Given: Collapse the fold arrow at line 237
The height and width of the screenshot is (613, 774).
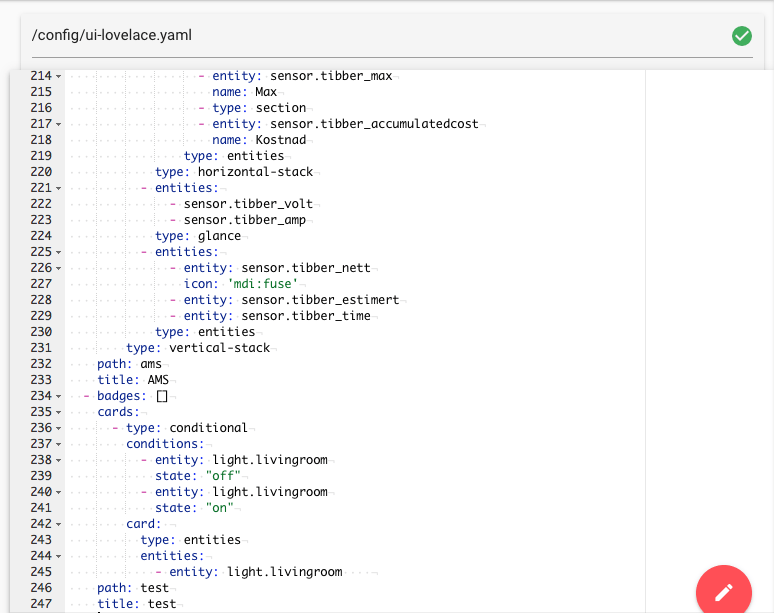Looking at the screenshot, I should tap(58, 445).
